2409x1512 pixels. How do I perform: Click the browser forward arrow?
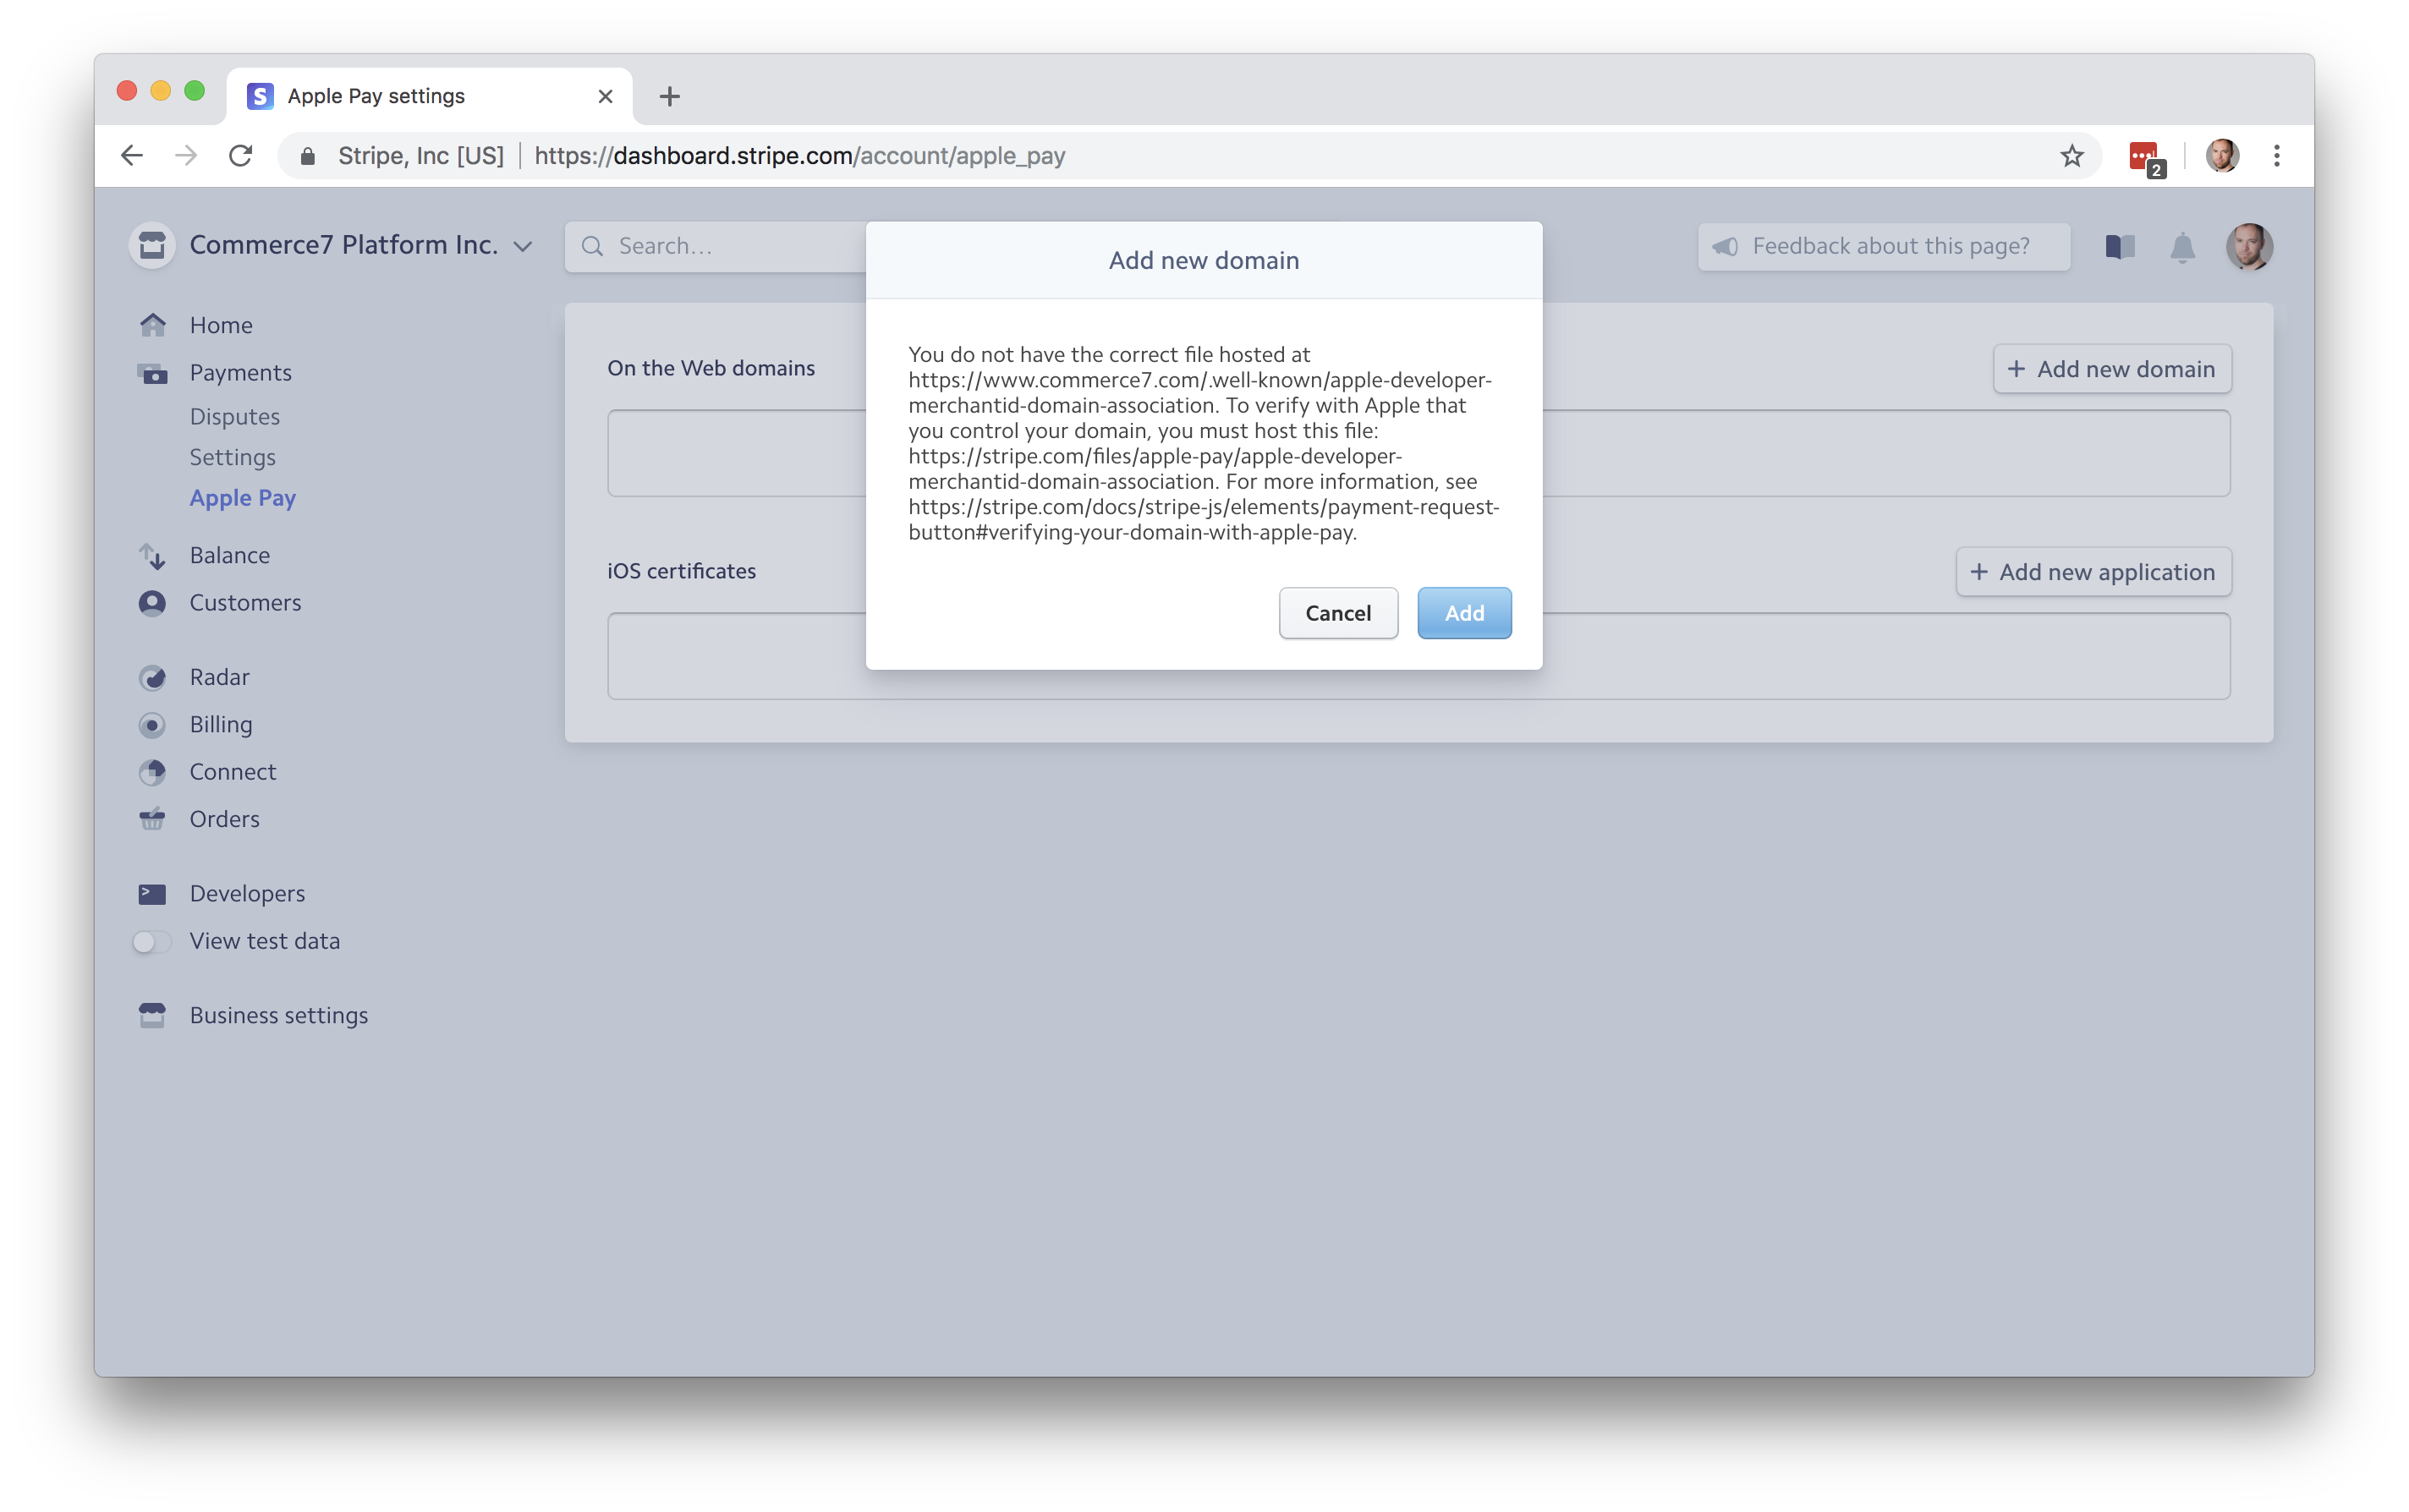tap(186, 156)
